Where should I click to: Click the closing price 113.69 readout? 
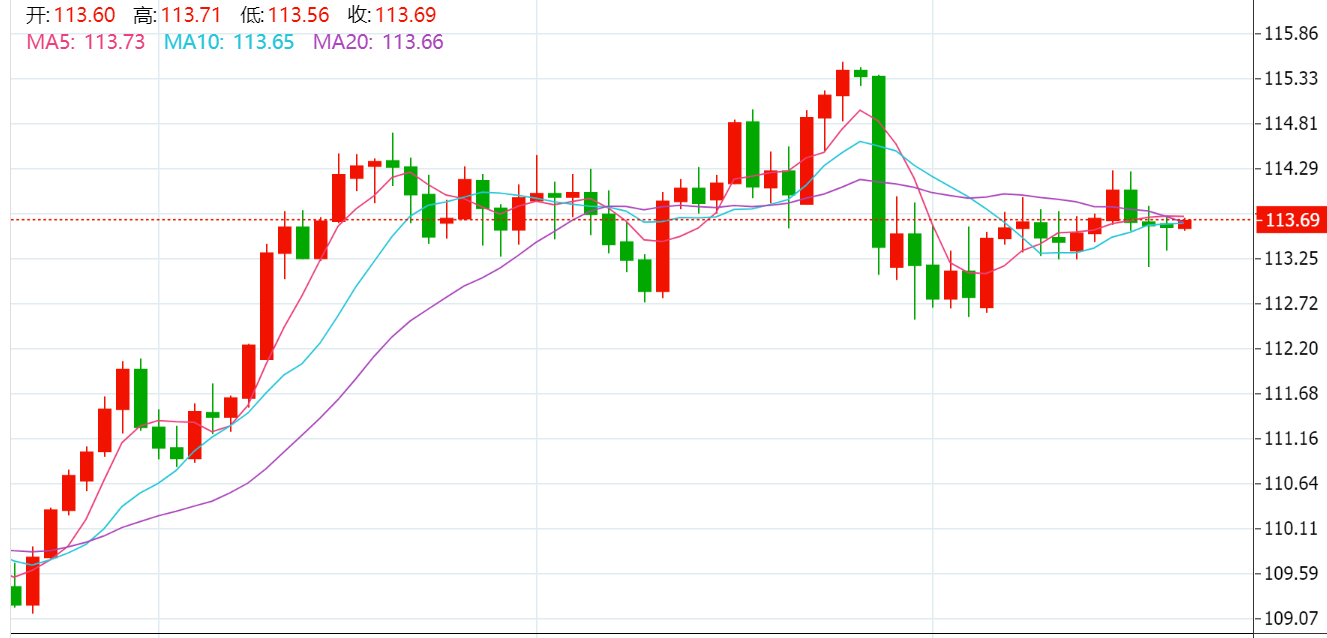405,15
